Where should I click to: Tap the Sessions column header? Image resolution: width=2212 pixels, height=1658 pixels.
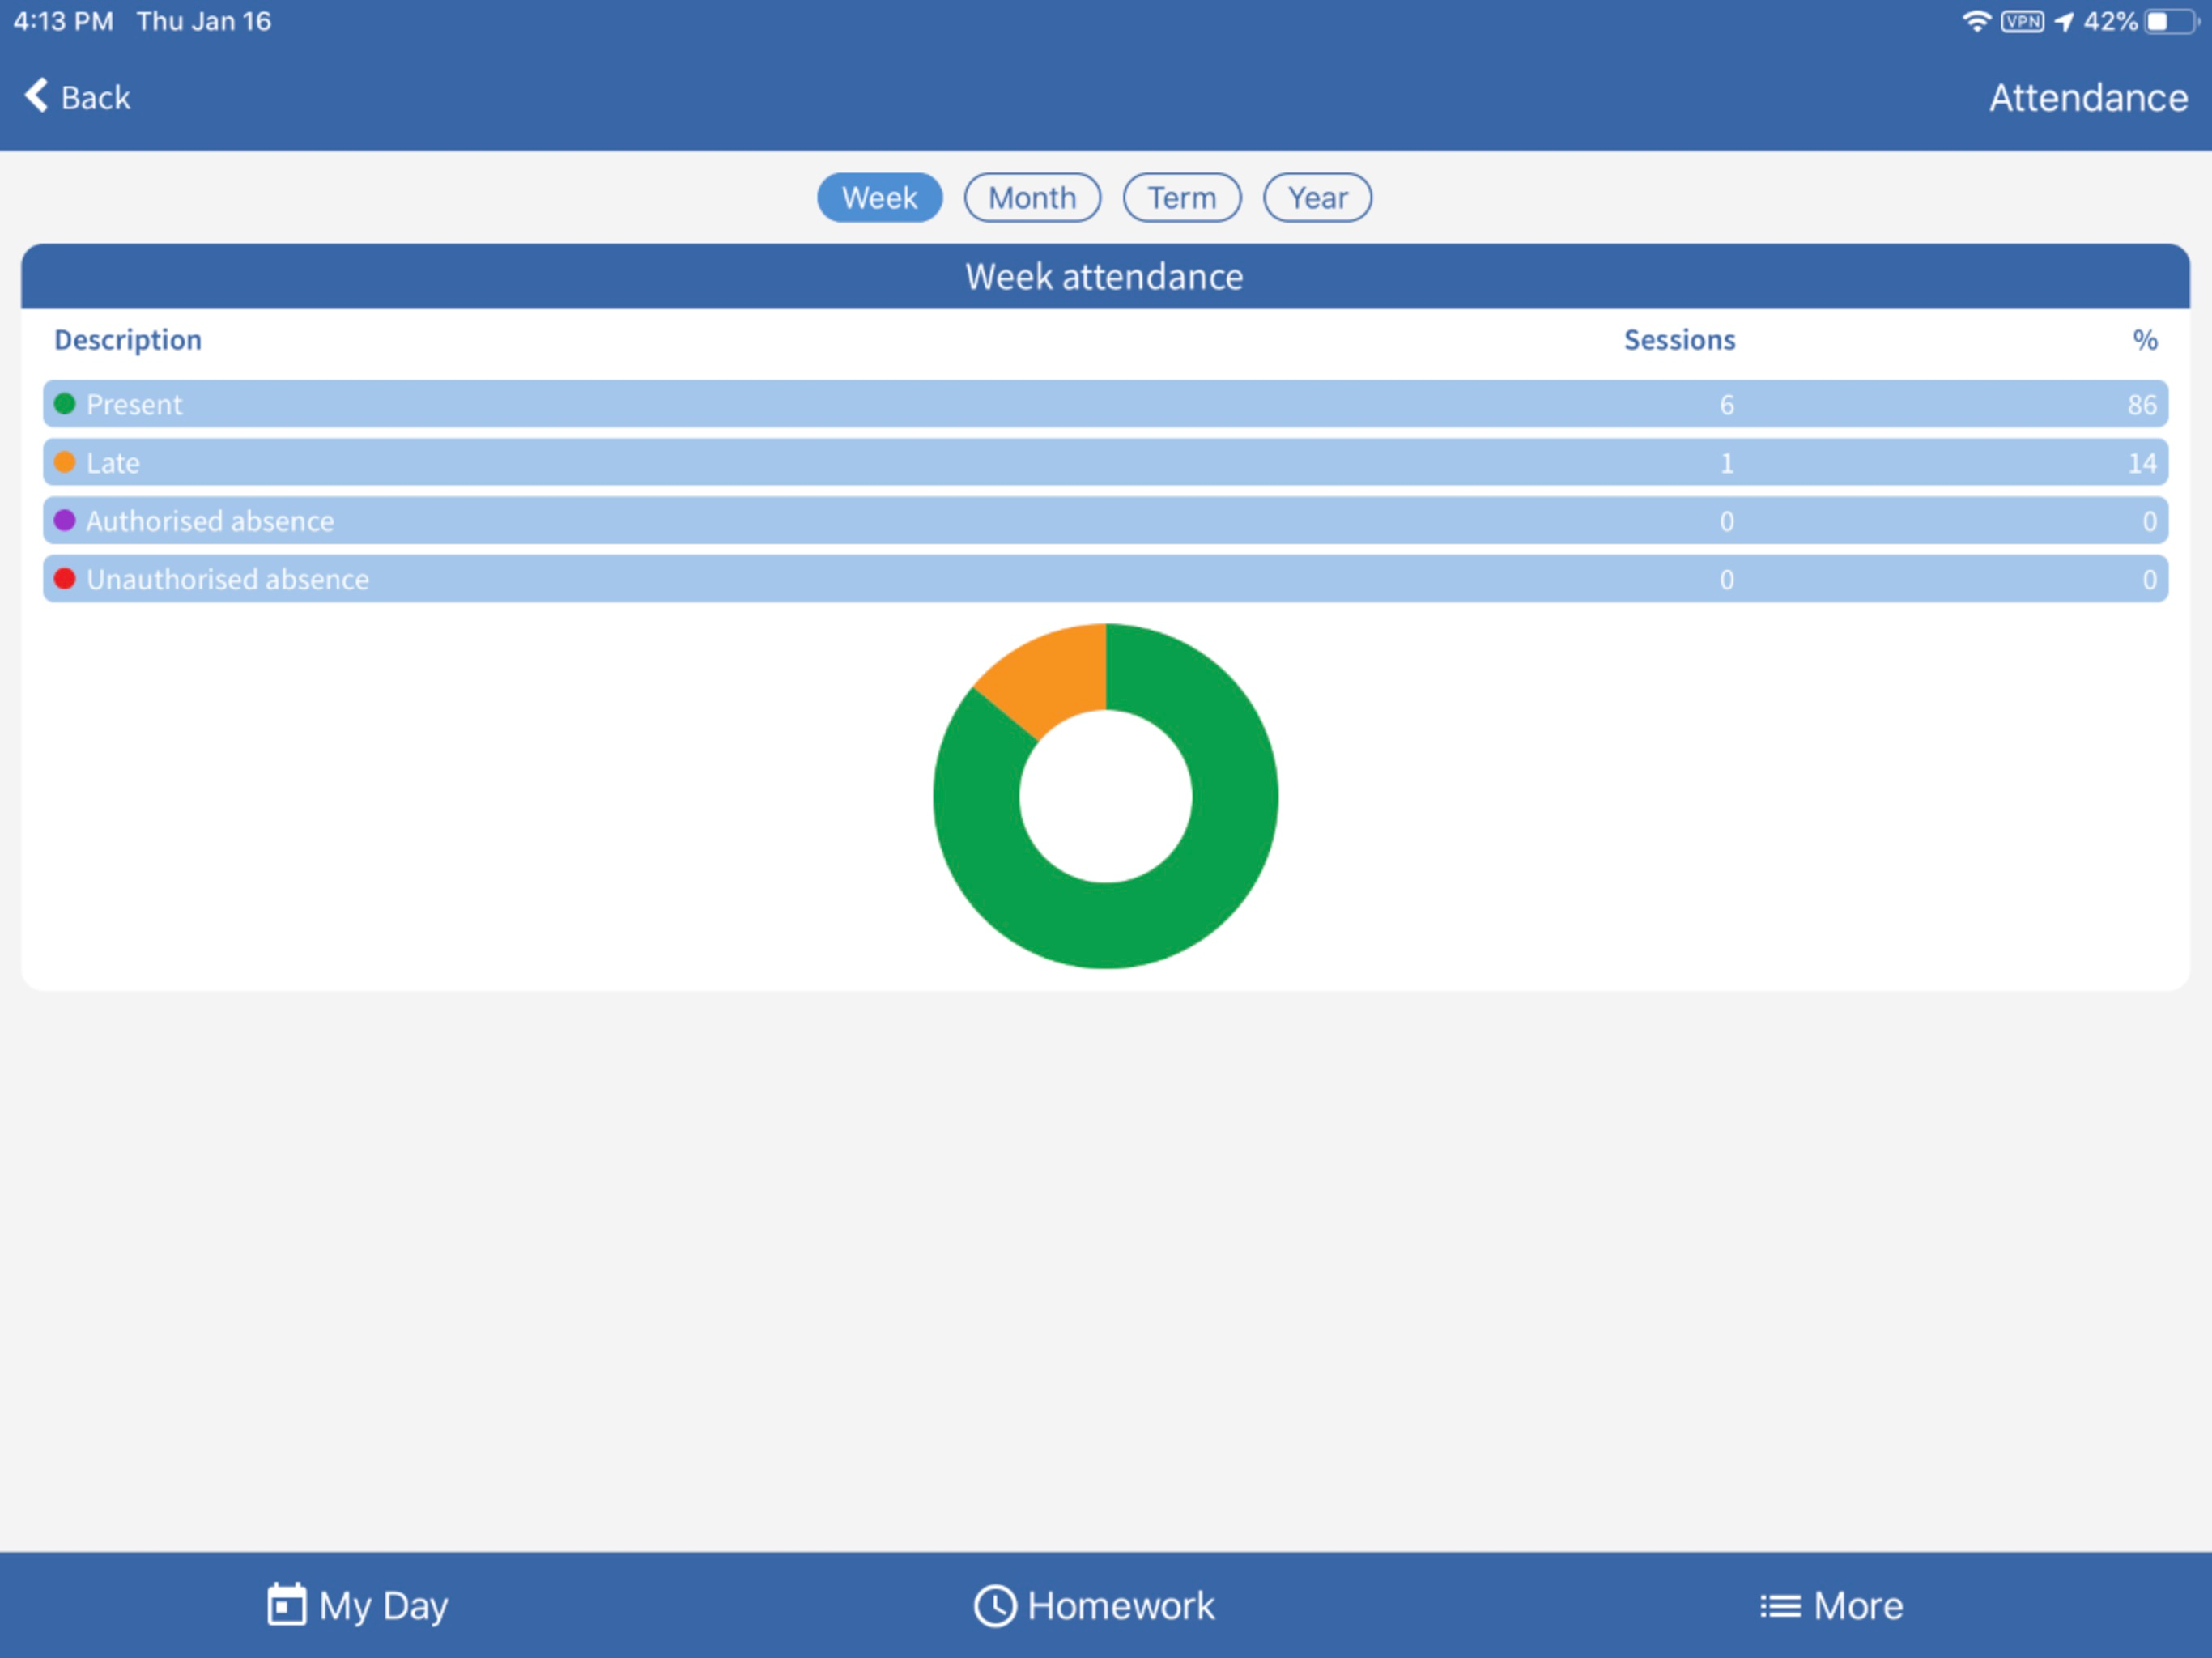(1679, 340)
